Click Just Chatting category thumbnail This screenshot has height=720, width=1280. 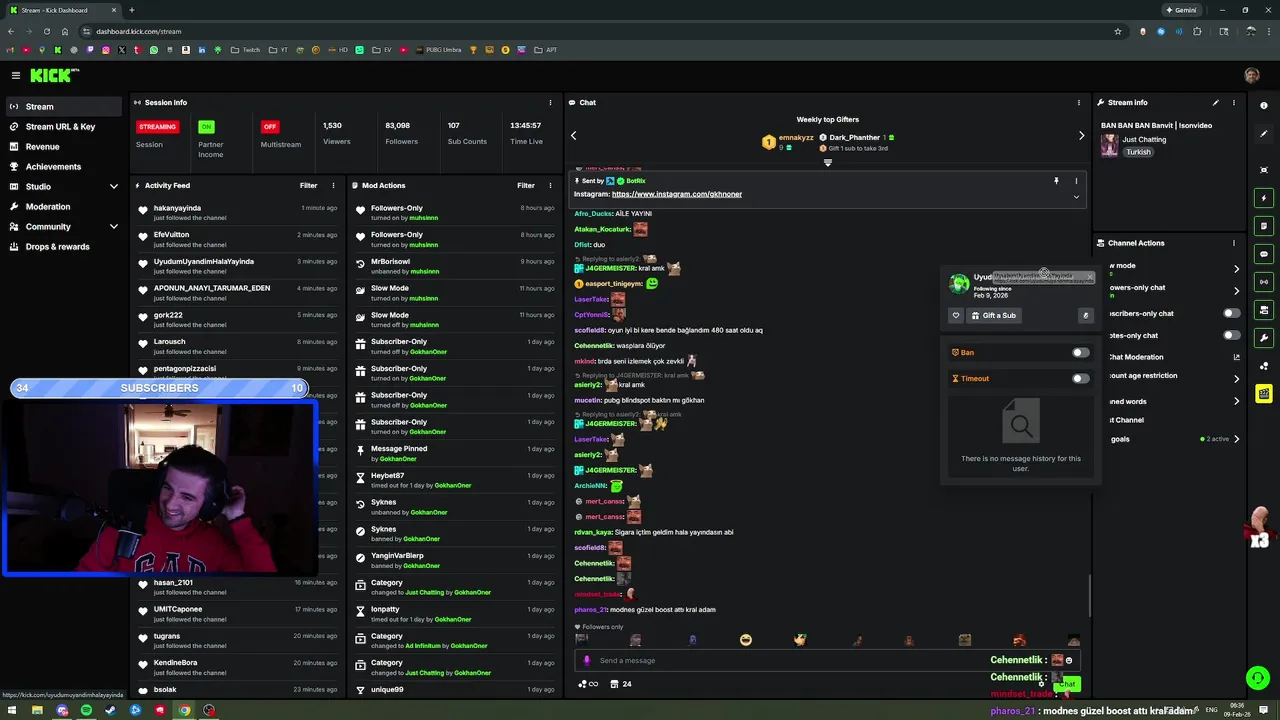(x=1109, y=146)
